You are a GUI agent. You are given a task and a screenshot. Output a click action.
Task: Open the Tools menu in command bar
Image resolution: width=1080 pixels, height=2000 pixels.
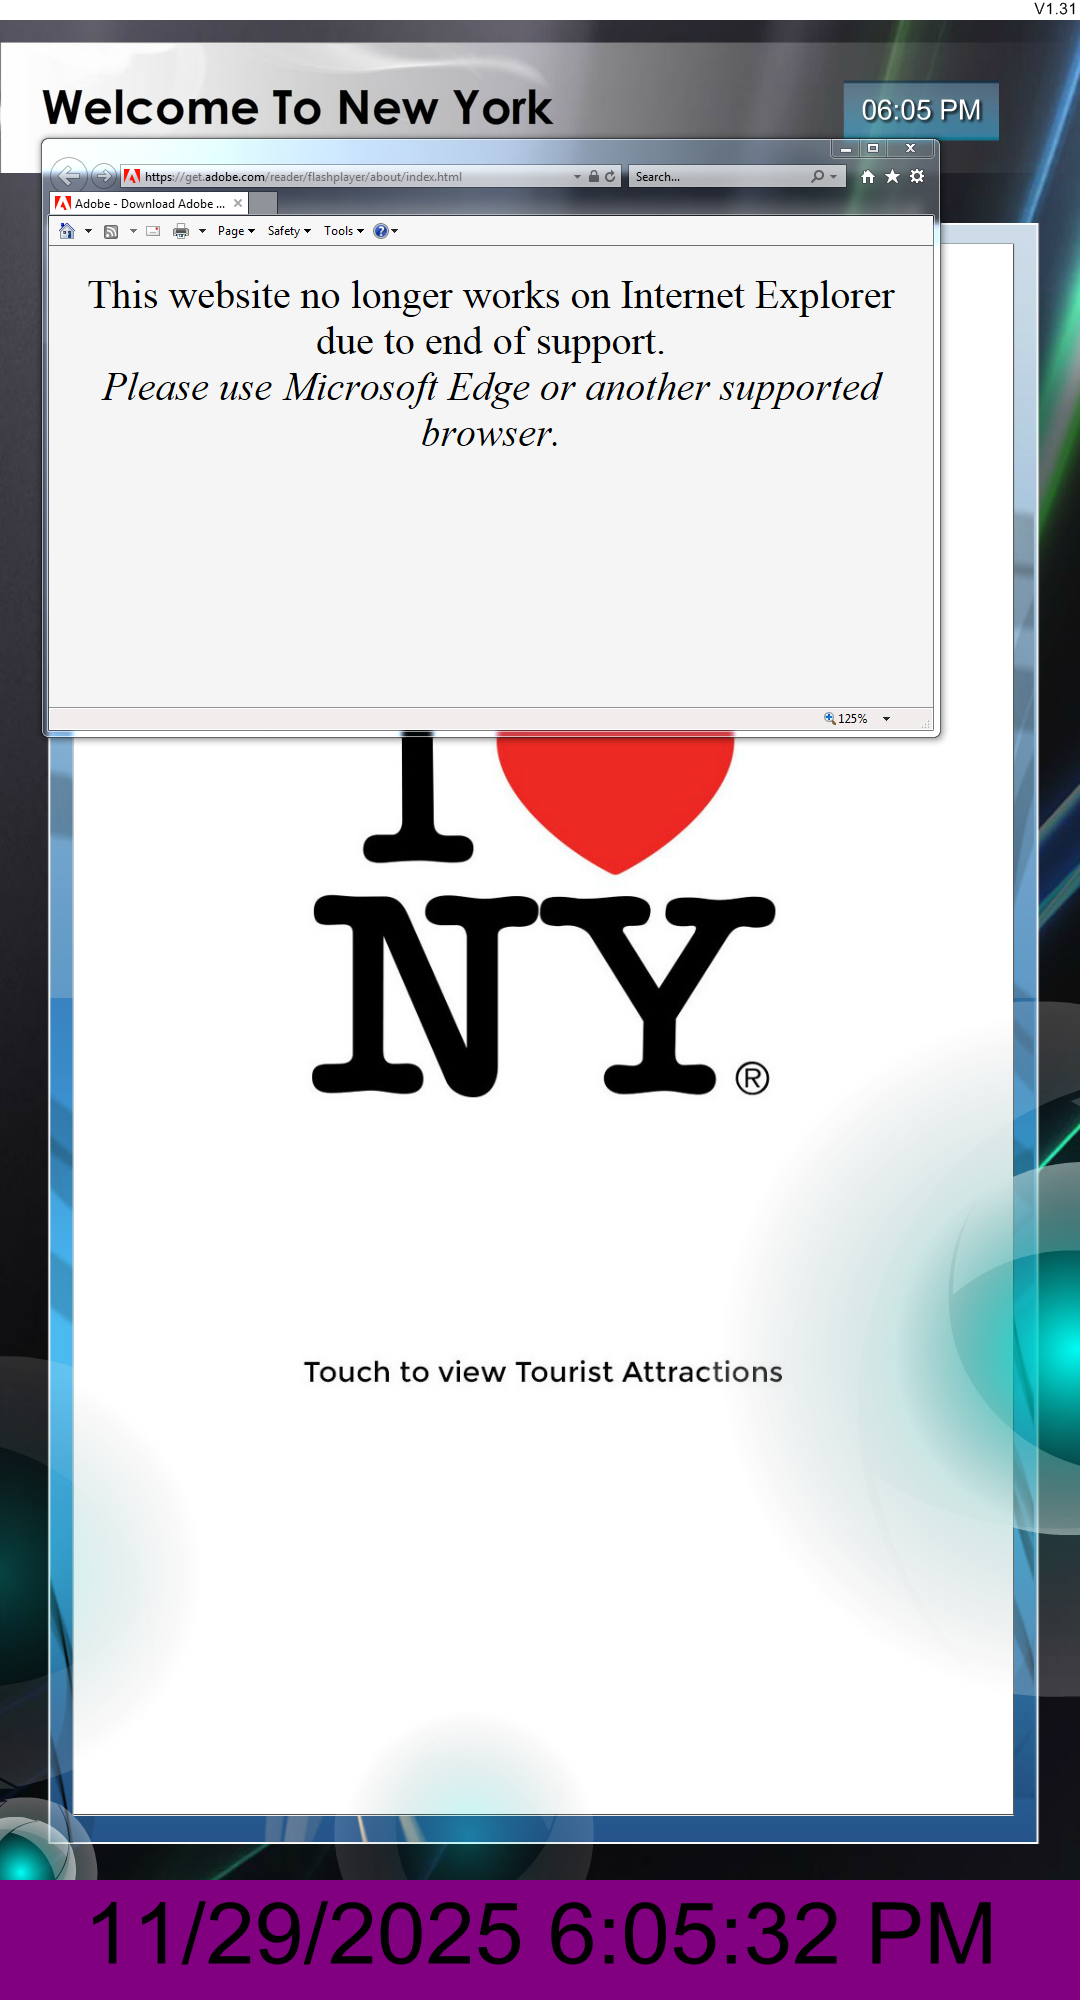coord(343,231)
